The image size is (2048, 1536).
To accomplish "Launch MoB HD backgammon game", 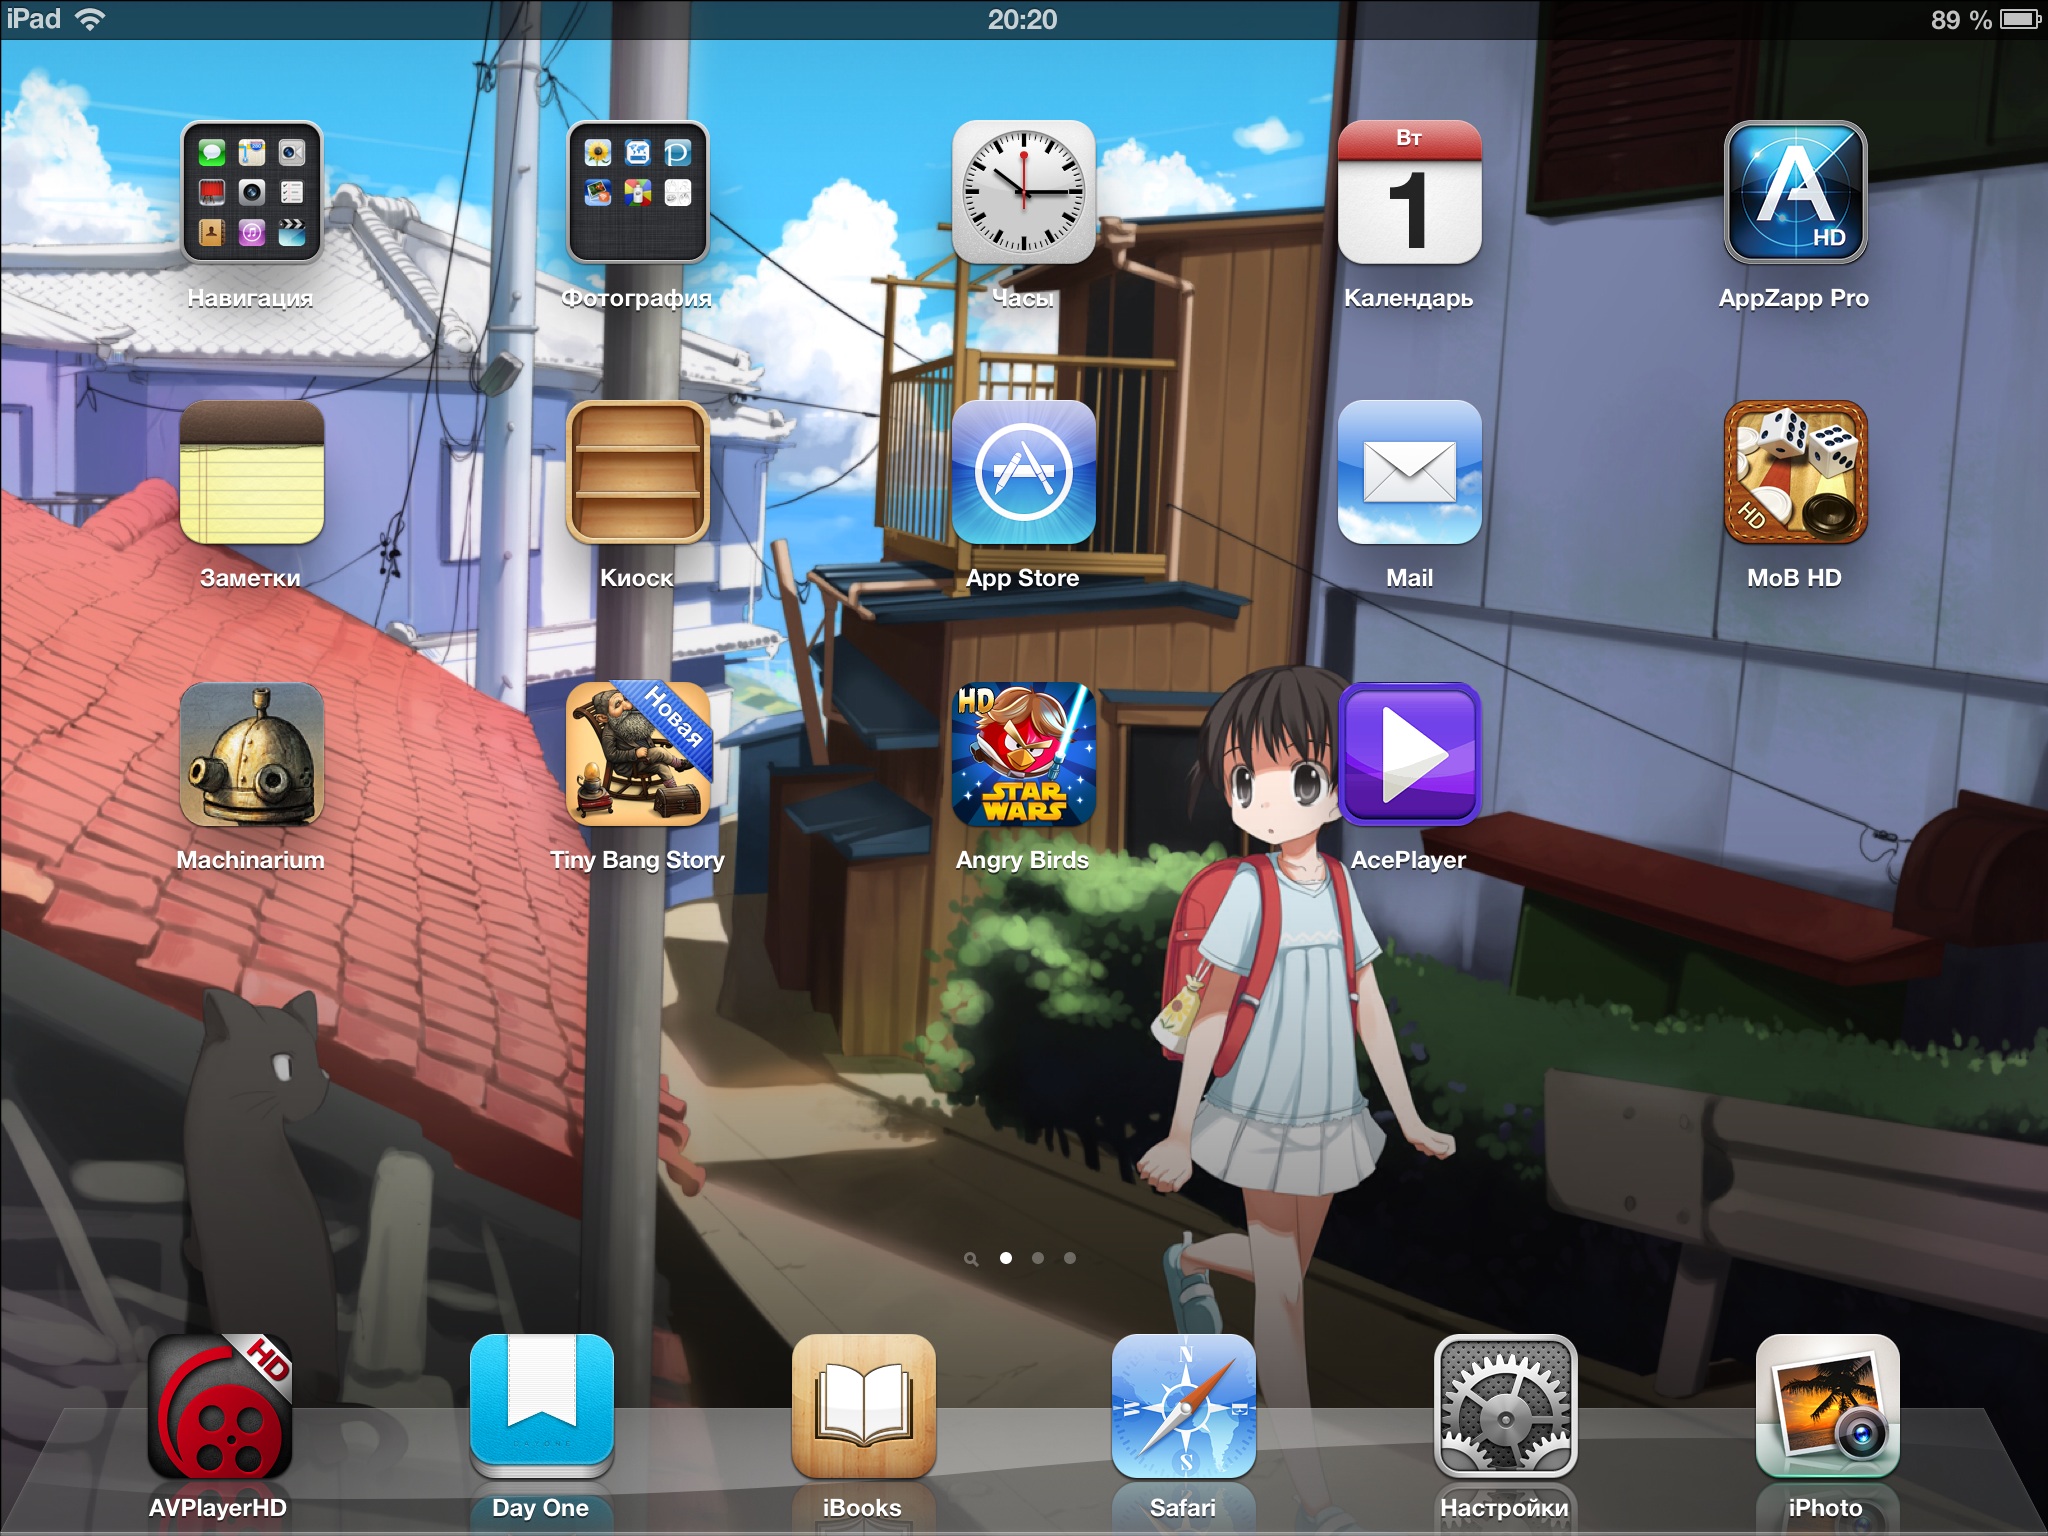I will coord(1795,472).
